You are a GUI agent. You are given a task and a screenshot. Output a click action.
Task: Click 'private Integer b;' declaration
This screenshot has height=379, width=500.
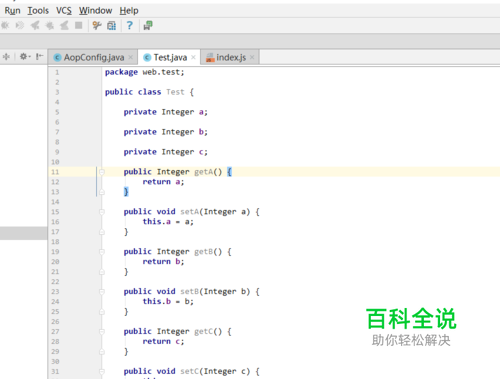166,132
